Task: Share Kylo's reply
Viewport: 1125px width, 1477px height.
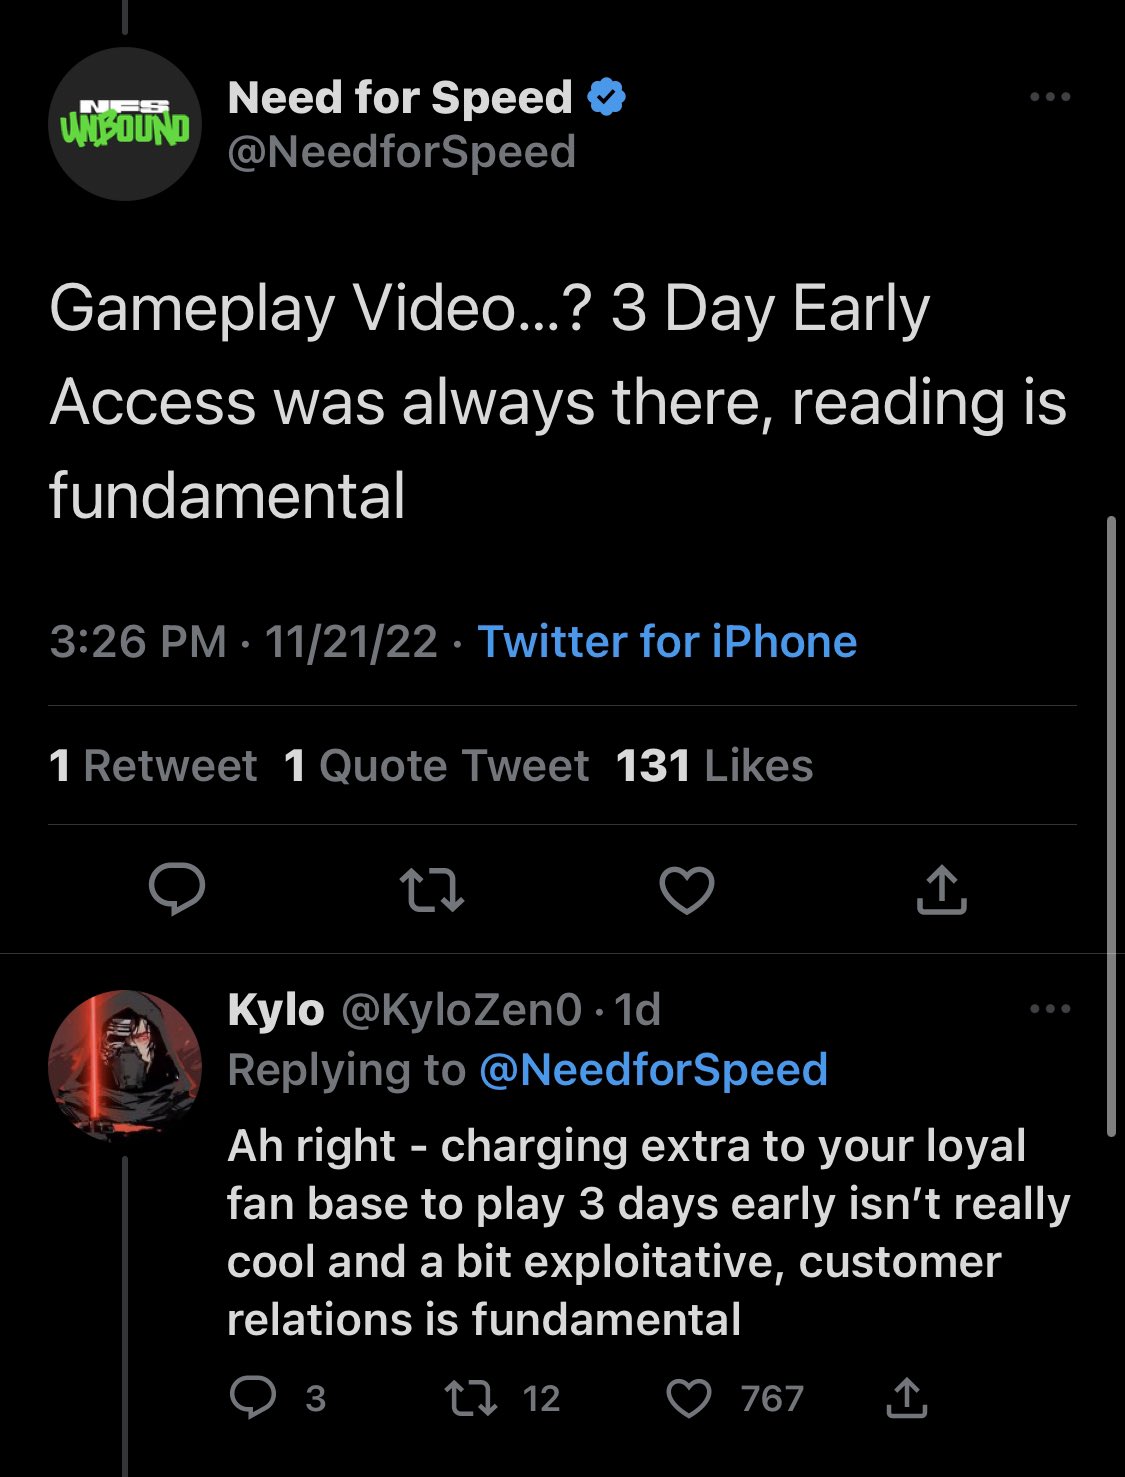Action: 906,1397
